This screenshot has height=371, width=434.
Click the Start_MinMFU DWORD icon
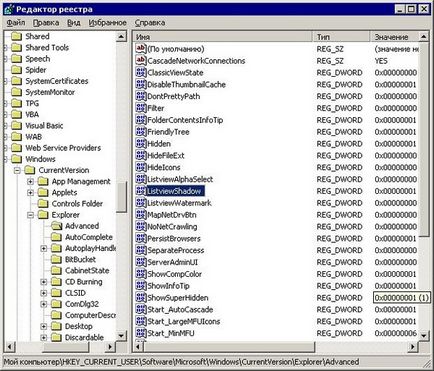(141, 333)
